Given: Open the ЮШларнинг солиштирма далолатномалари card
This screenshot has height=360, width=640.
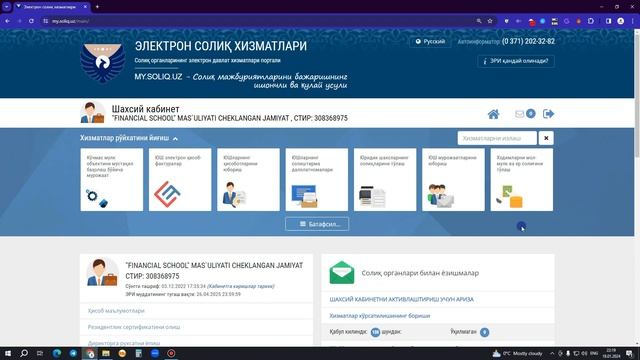Looking at the screenshot, I should click(x=317, y=180).
